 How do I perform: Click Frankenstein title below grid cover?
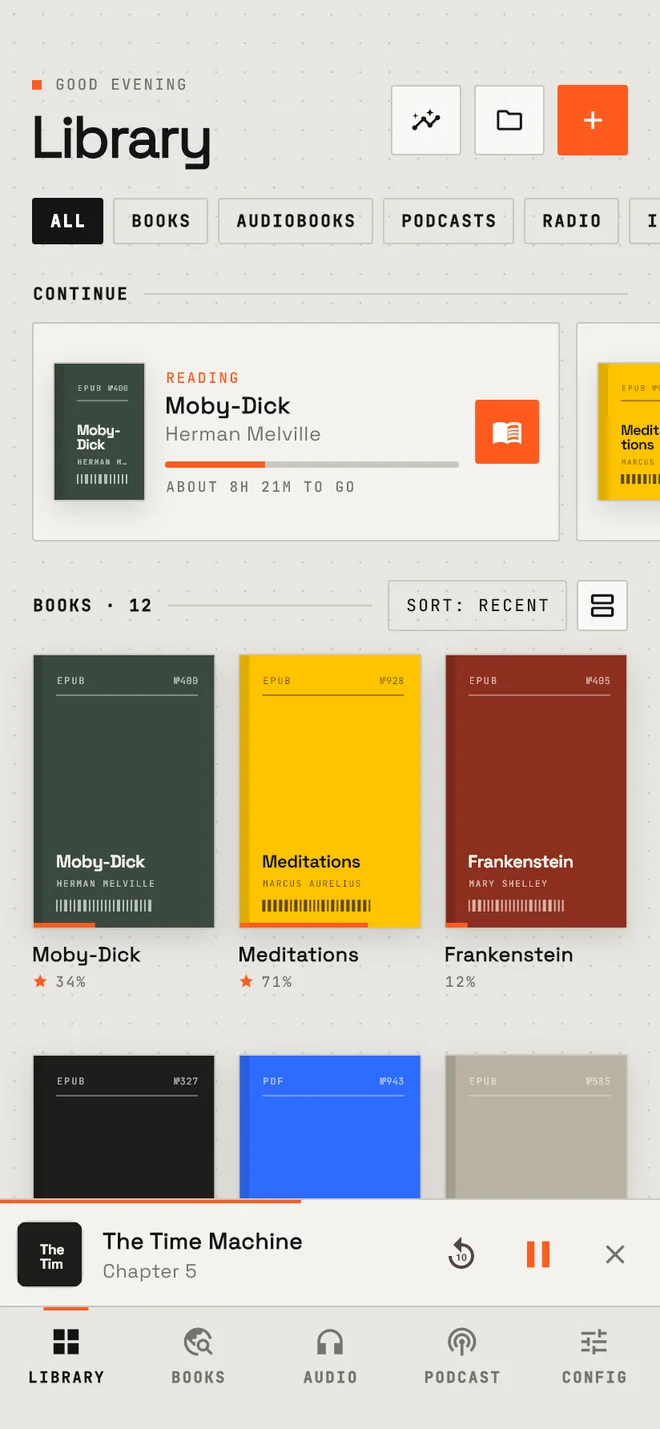coord(509,955)
